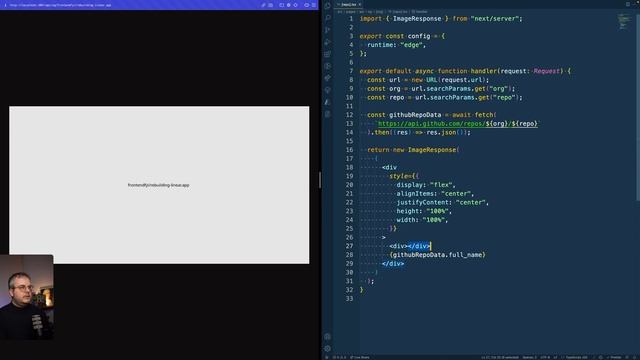This screenshot has height=360, width=640.
Task: Click the UTF-8 encoding status bar item
Action: [545, 357]
